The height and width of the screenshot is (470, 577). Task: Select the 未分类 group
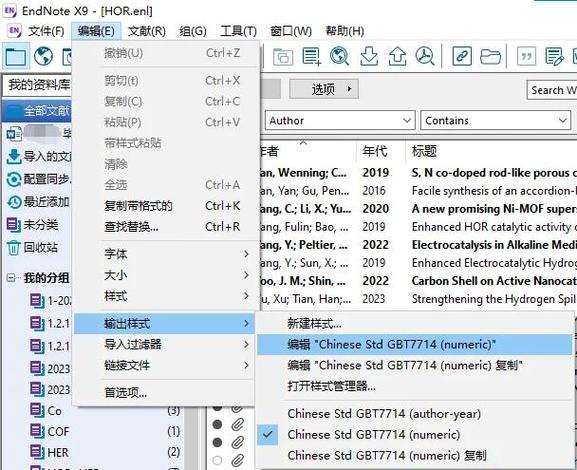[33, 225]
